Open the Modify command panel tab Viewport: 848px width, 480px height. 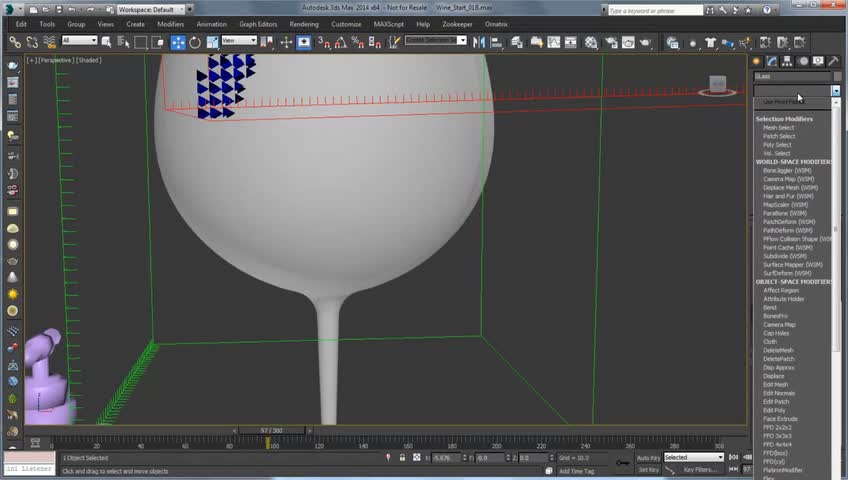pos(770,61)
